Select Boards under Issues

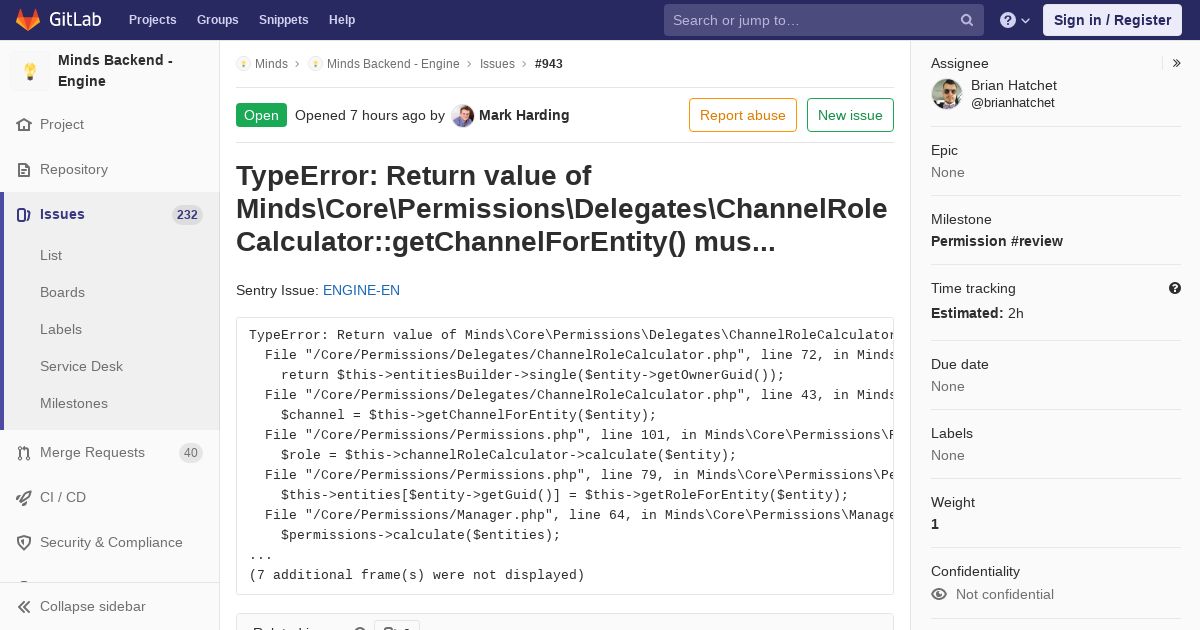(62, 293)
